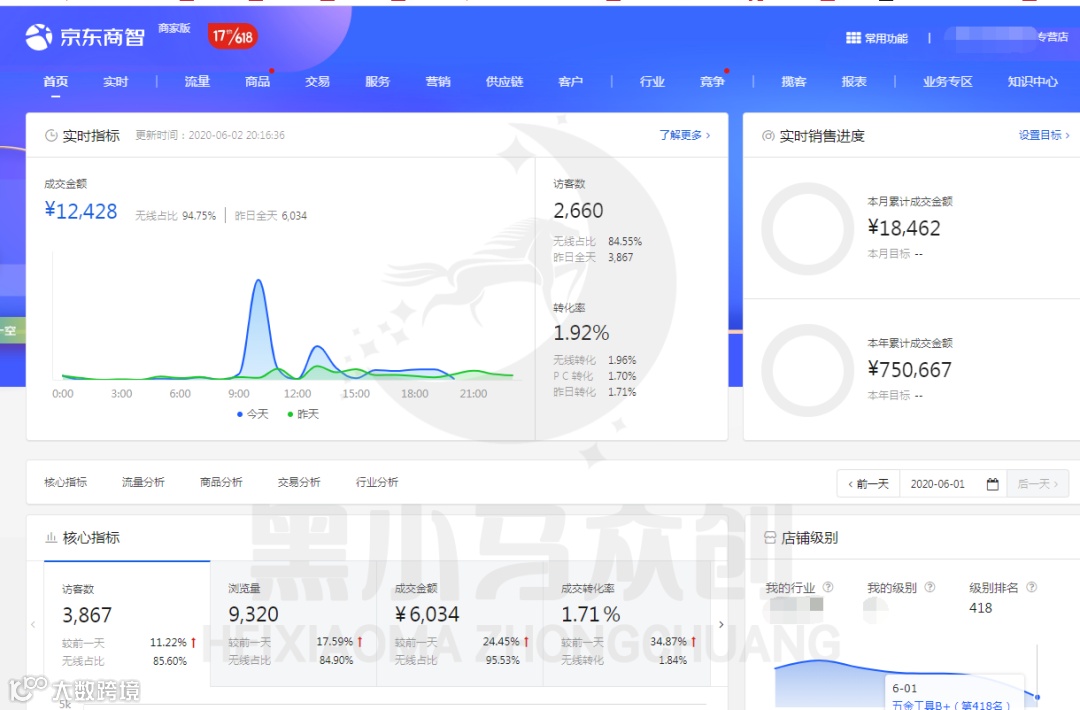Click the target icon beside 实时销售进度
The width and height of the screenshot is (1080, 710).
pos(768,136)
